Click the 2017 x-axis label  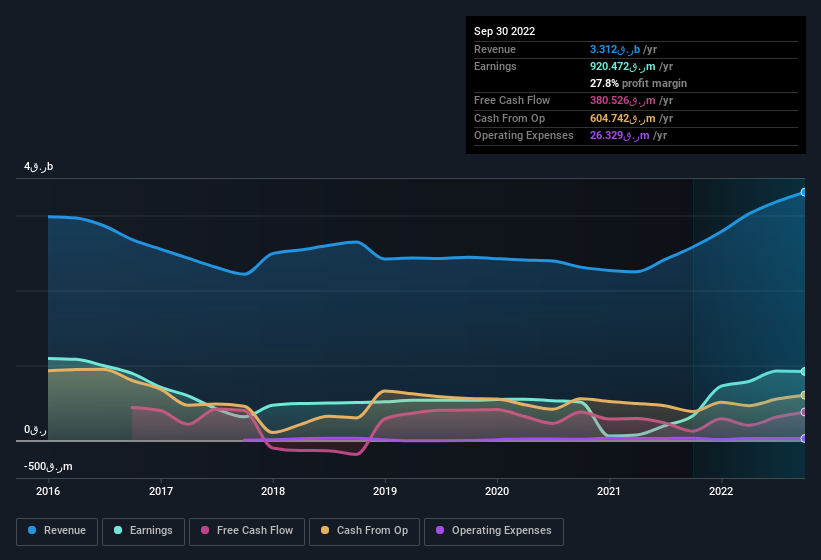point(161,491)
